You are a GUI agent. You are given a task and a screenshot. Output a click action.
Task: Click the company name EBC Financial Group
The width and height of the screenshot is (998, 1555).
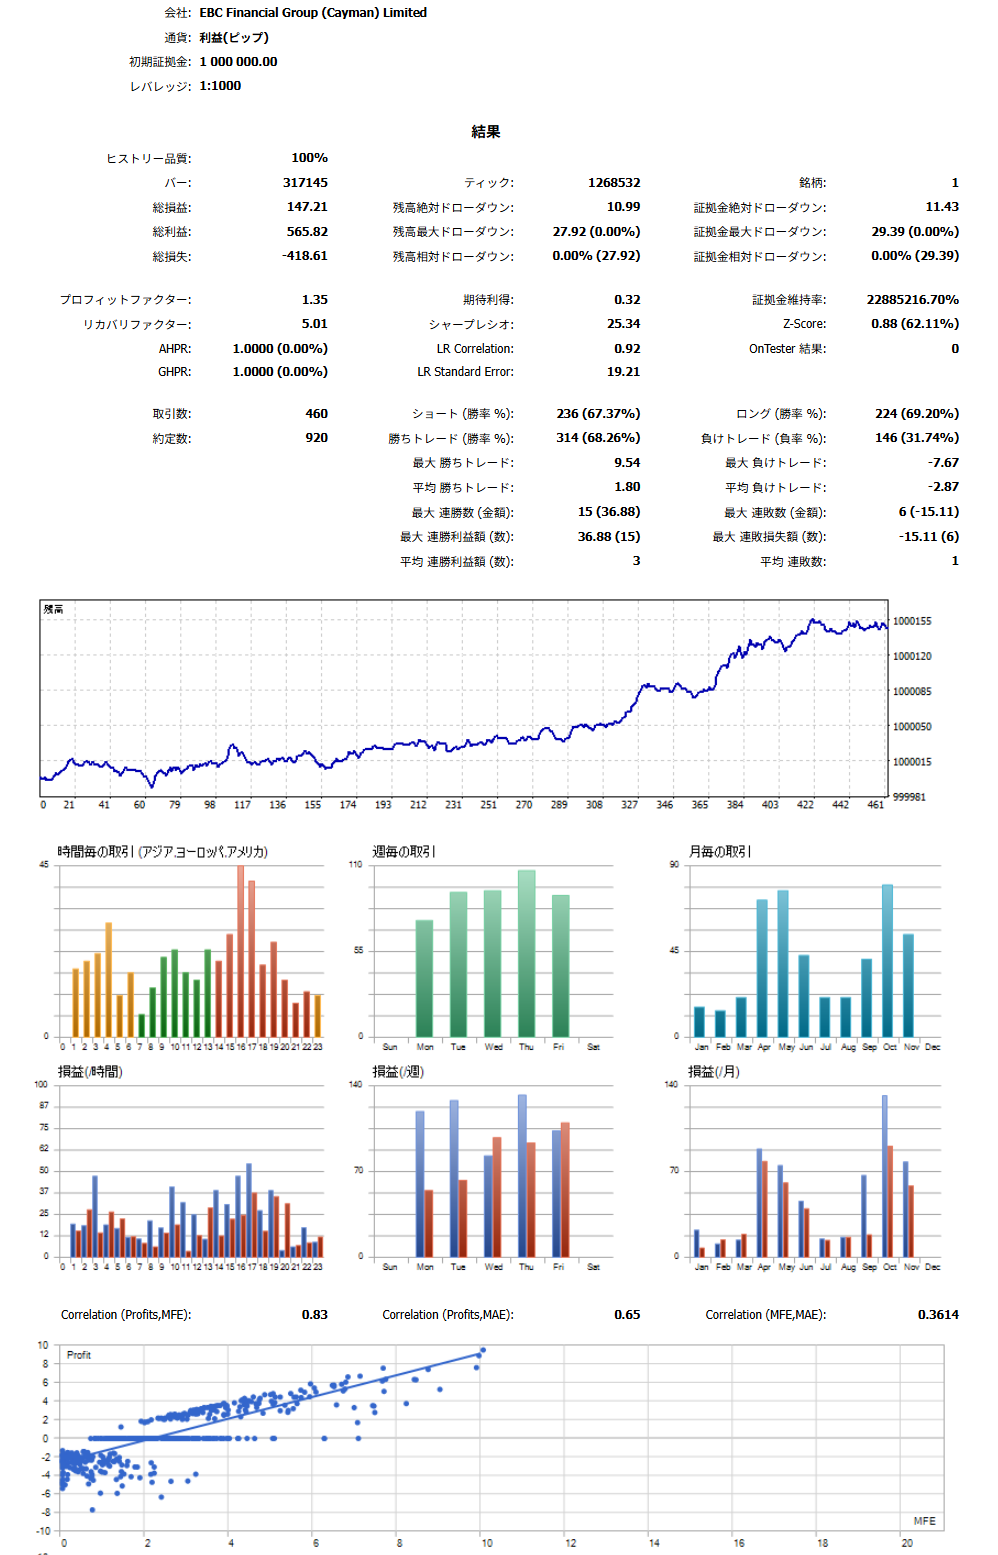pyautogui.click(x=312, y=13)
